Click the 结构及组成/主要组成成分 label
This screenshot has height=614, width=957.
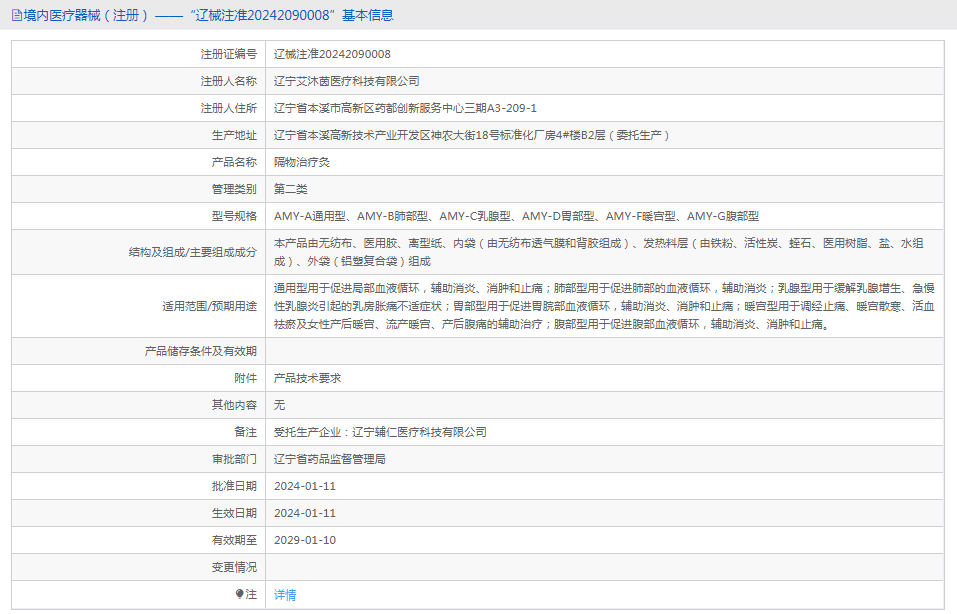193,252
